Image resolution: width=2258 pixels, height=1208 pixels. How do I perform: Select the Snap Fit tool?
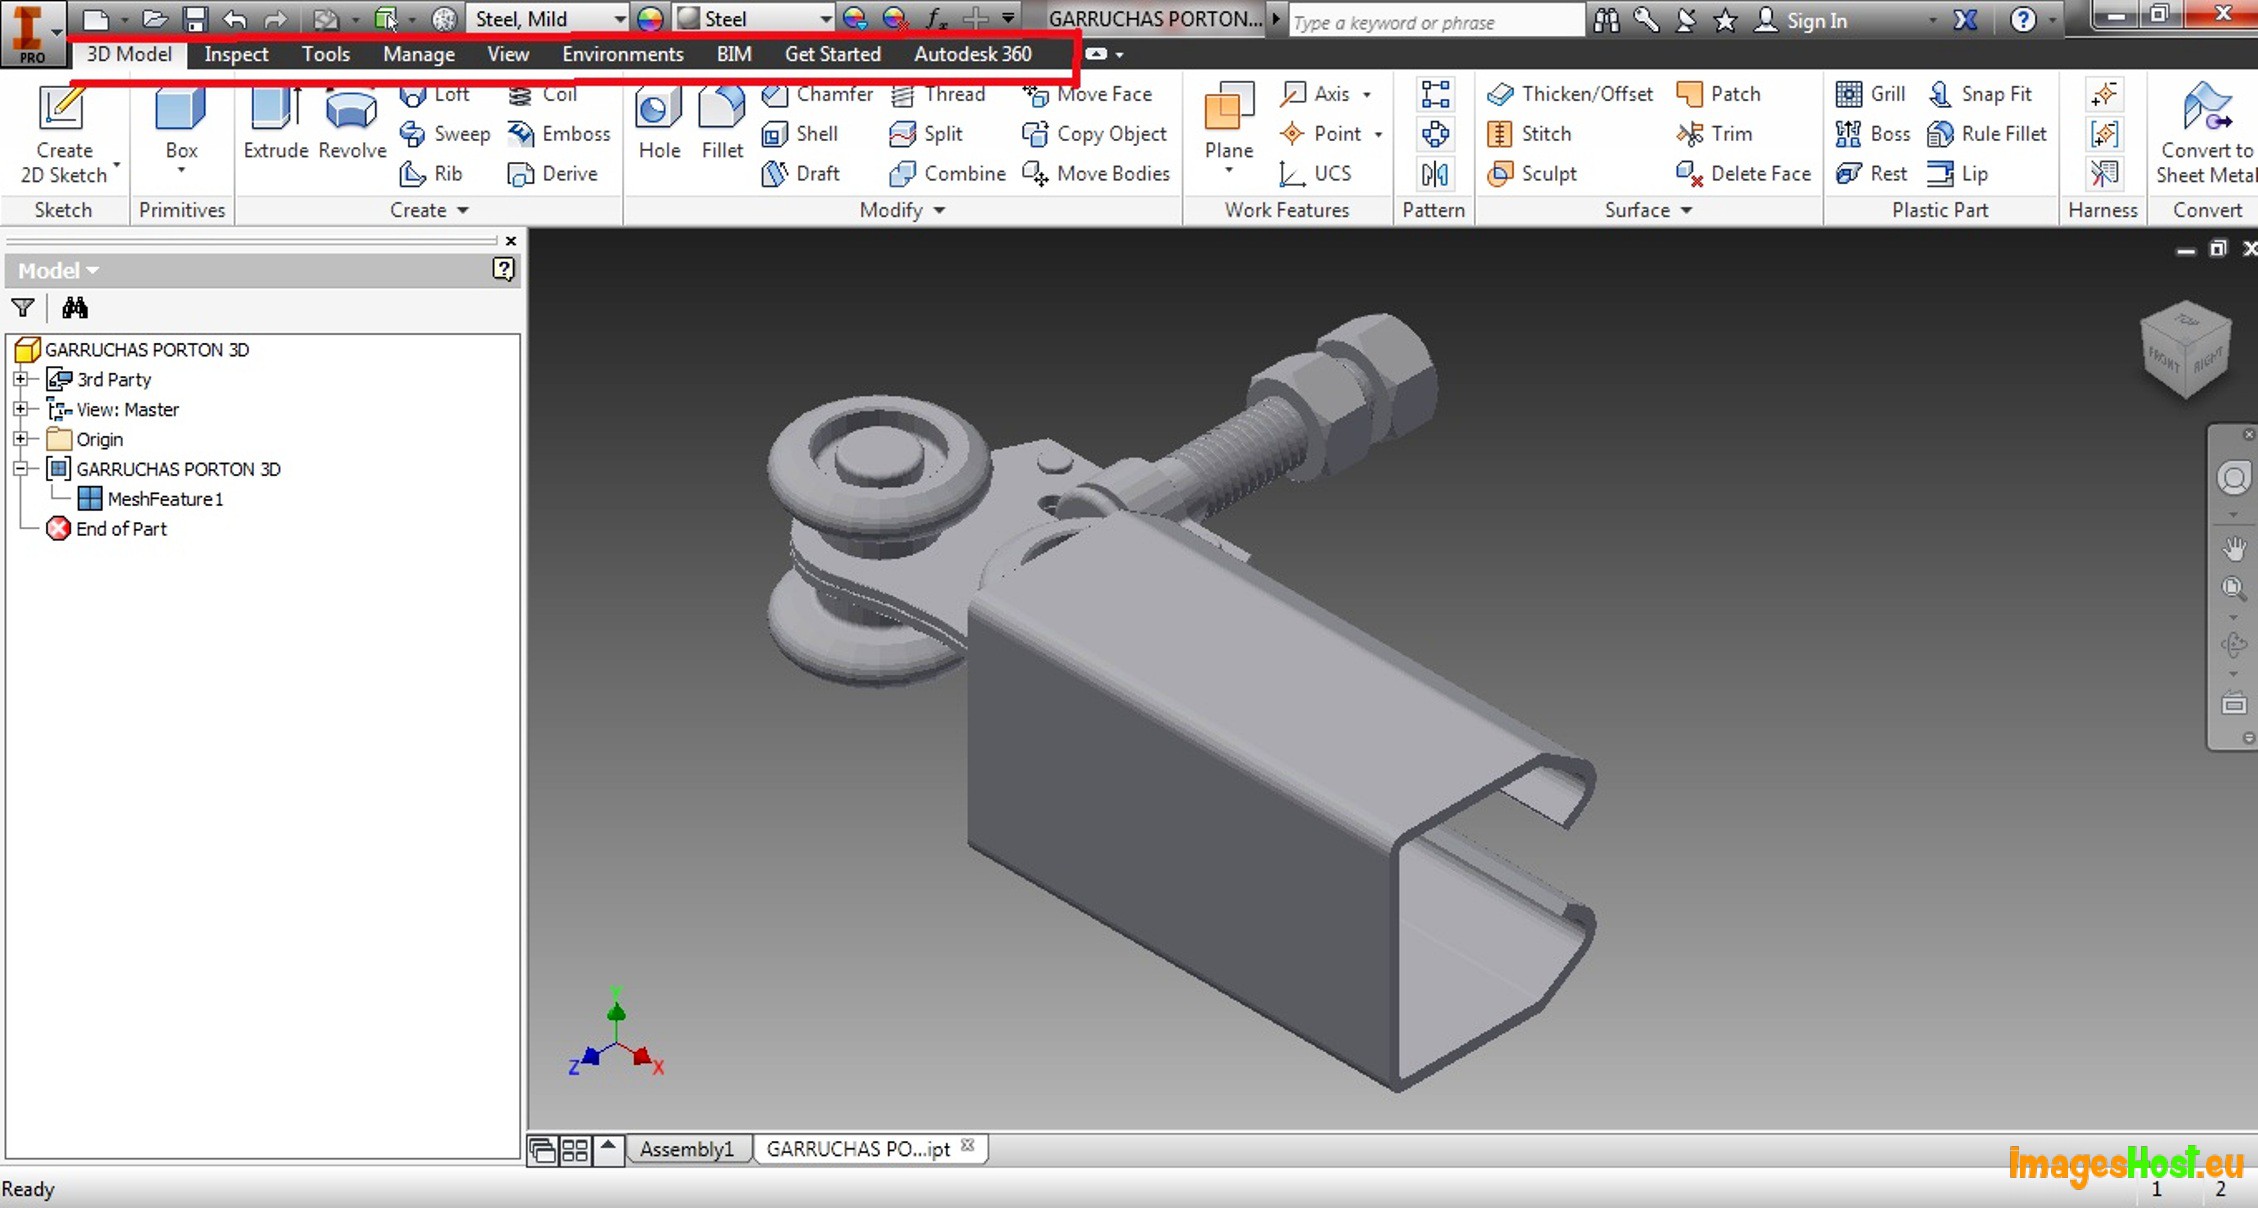[1981, 94]
